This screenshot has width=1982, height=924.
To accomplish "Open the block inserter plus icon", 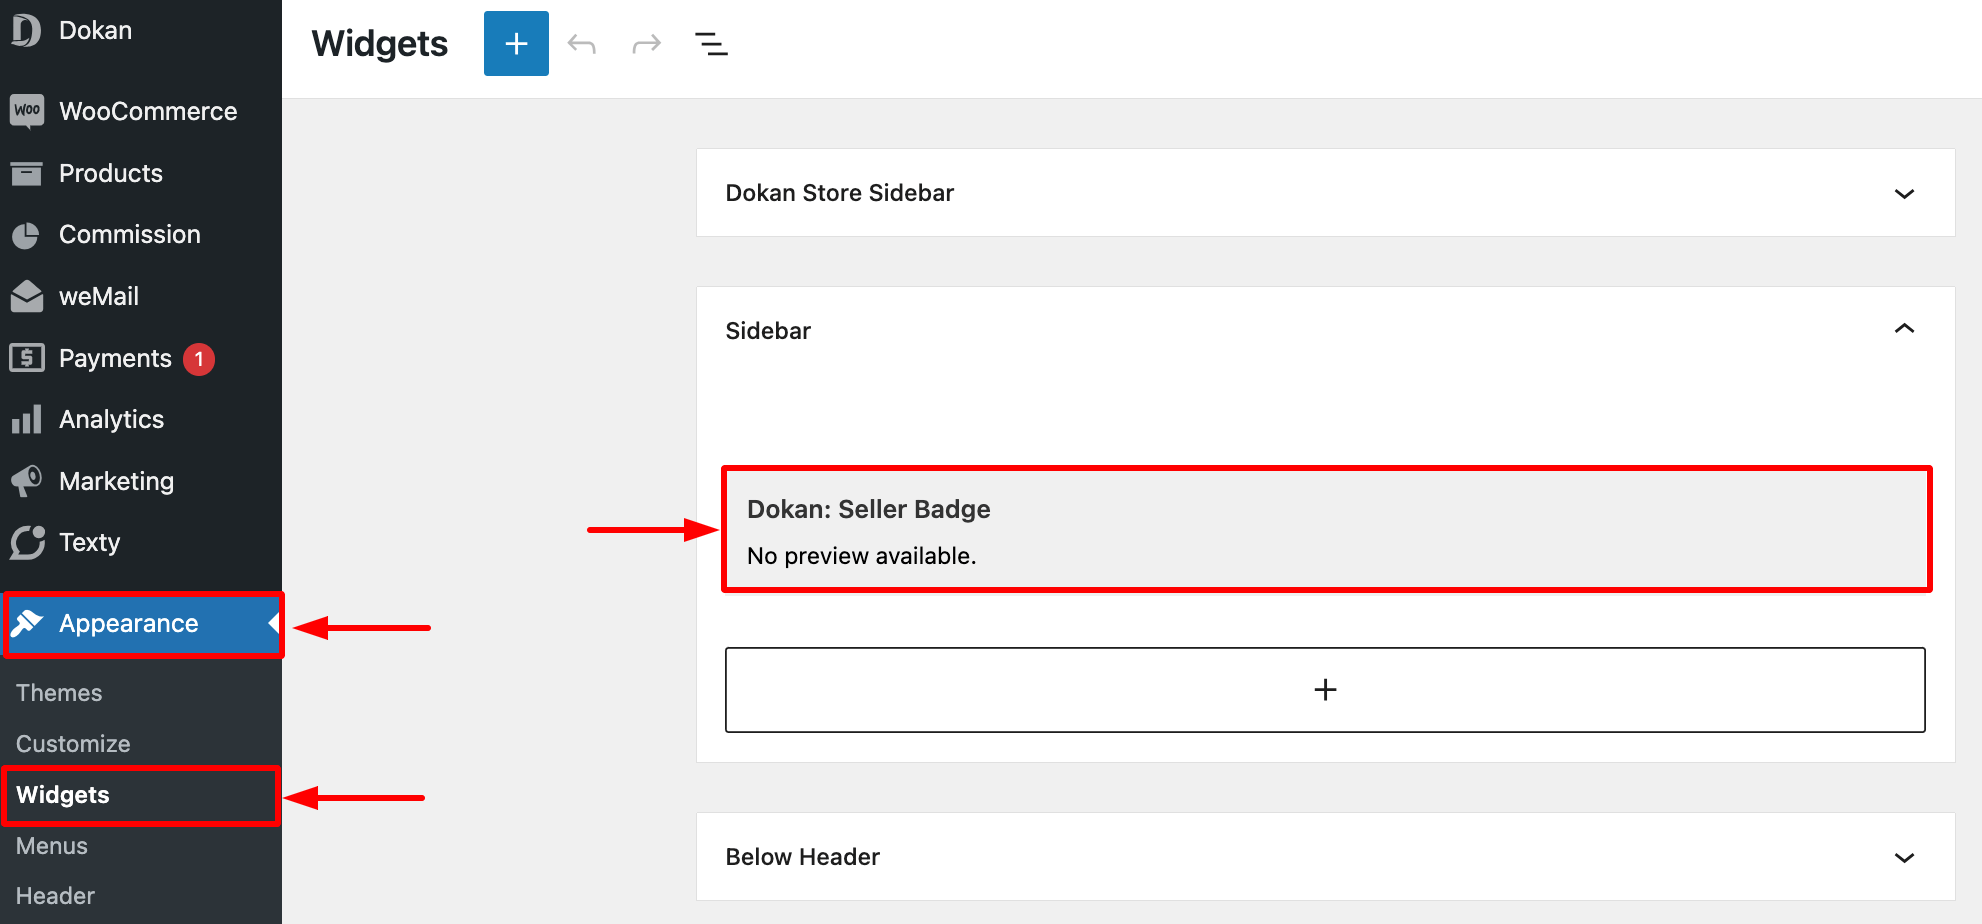I will click(516, 43).
